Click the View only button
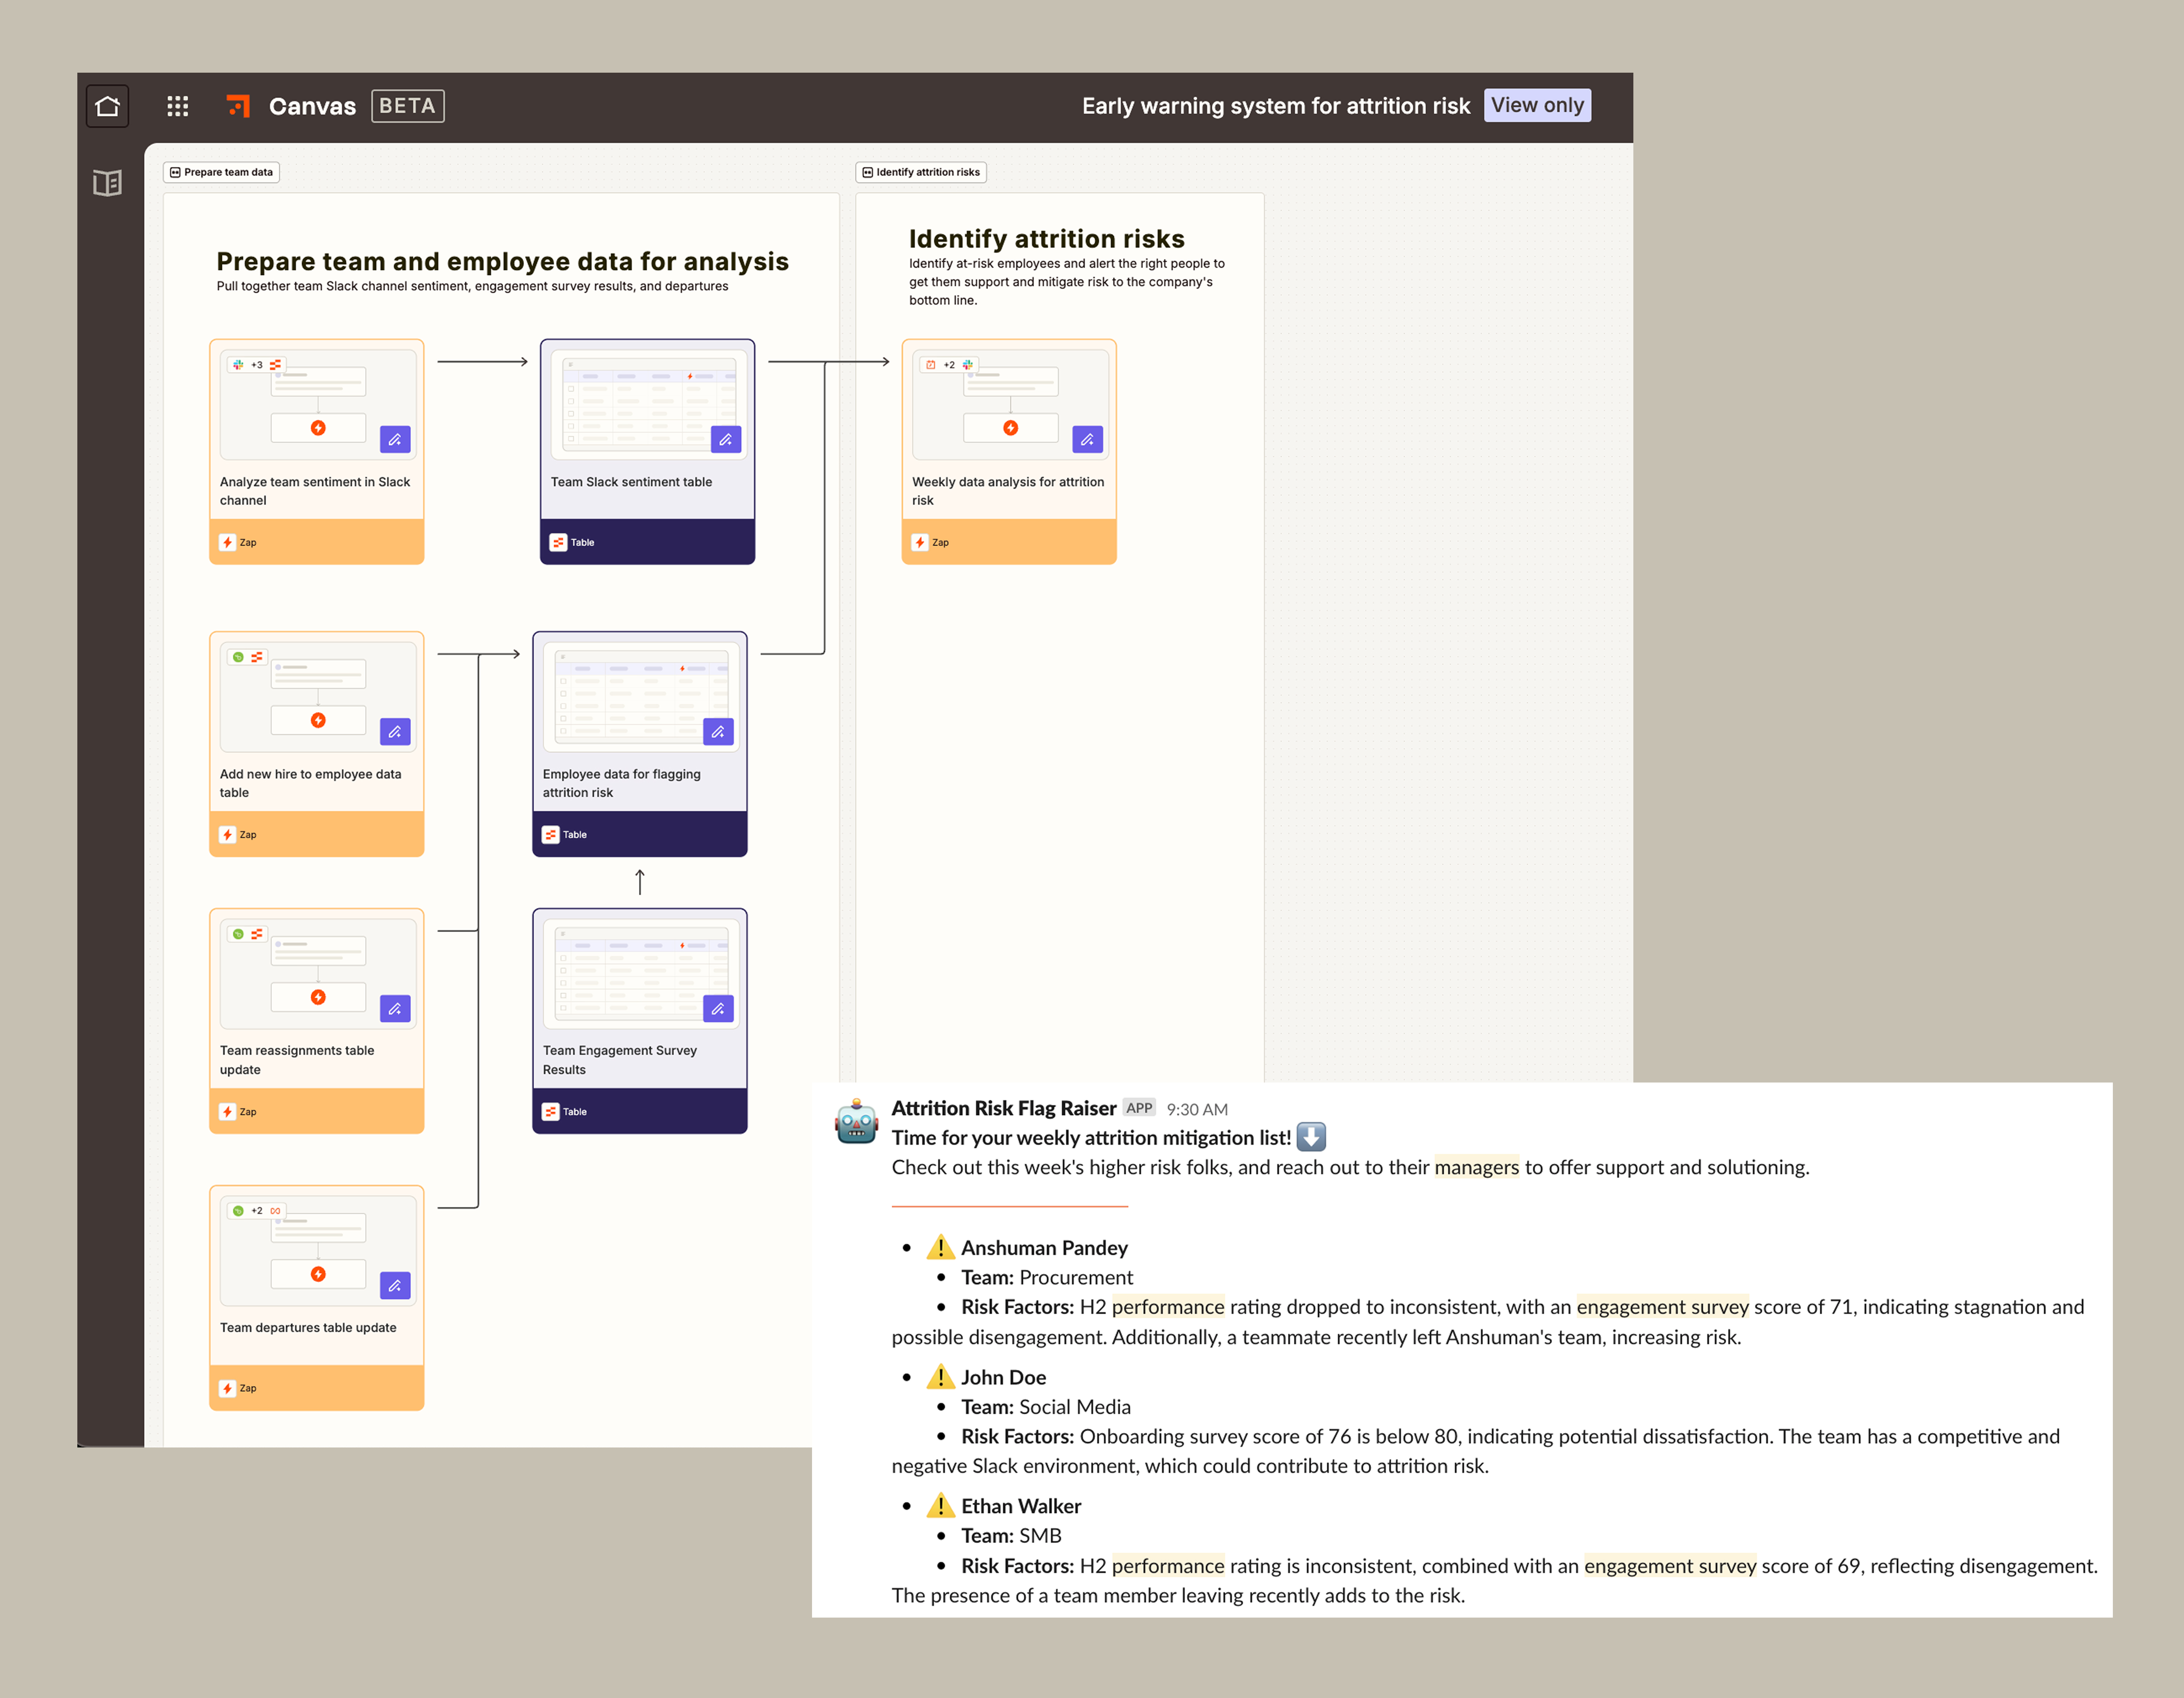The height and width of the screenshot is (1698, 2184). (x=1537, y=105)
